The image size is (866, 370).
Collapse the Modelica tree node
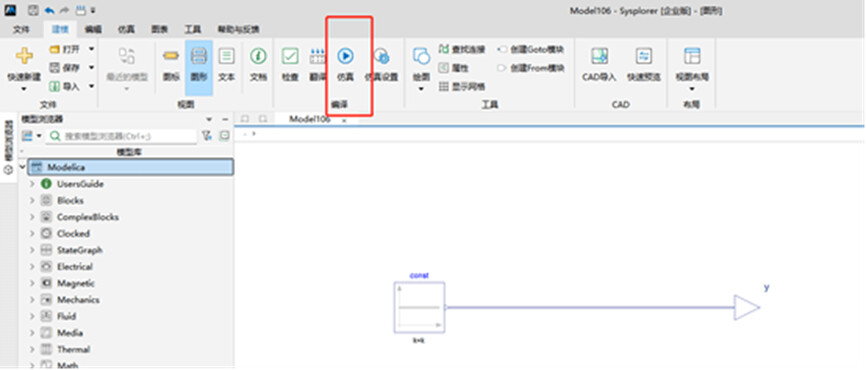tap(23, 167)
